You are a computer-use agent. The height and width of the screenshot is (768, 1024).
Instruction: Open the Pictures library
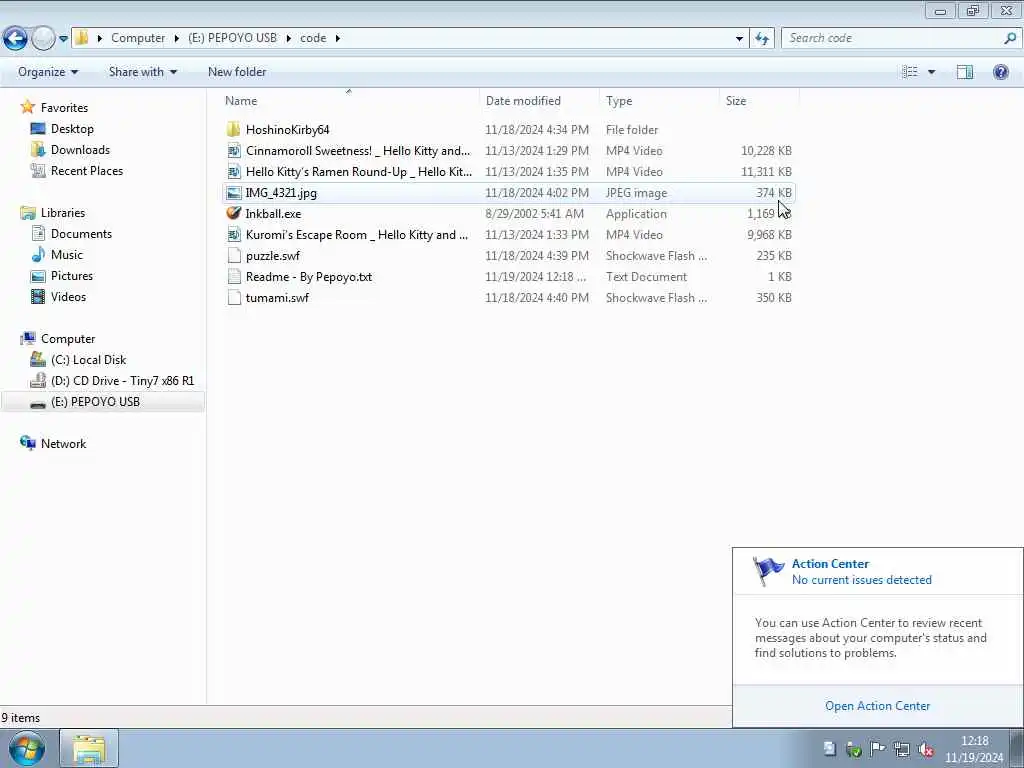pyautogui.click(x=71, y=276)
